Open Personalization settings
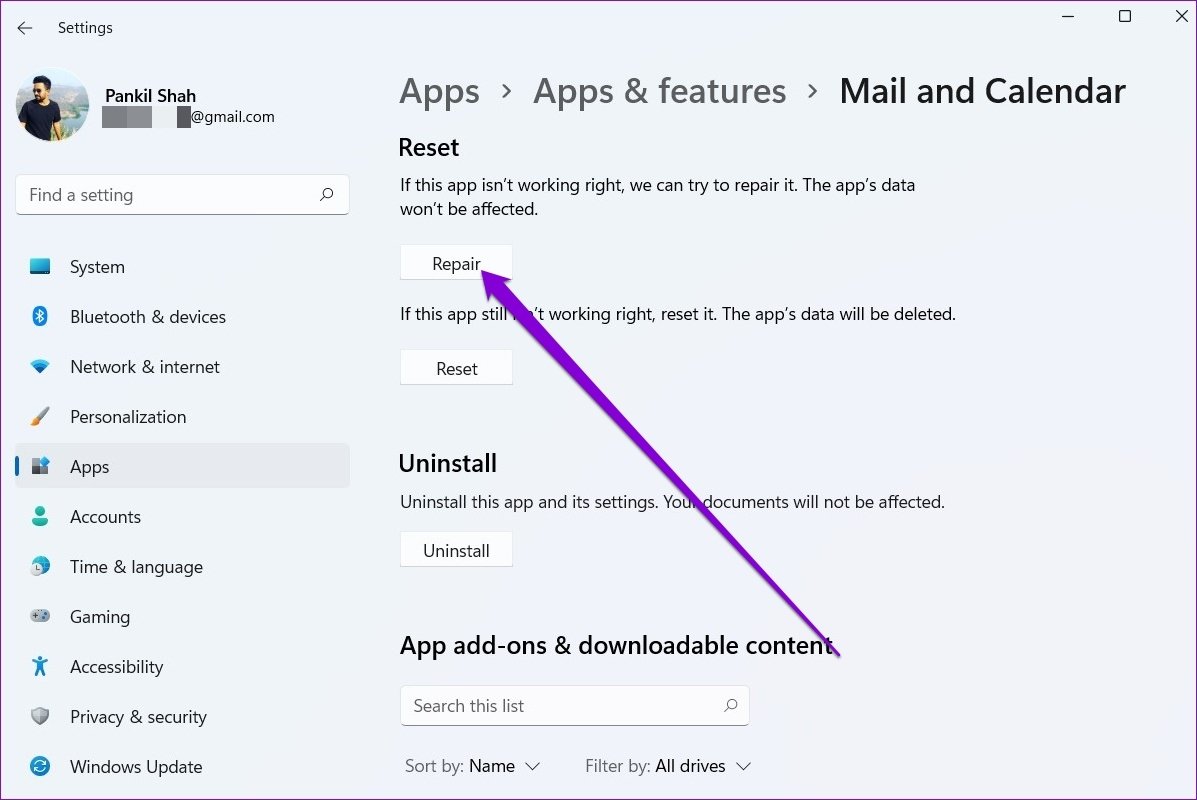 point(182,416)
